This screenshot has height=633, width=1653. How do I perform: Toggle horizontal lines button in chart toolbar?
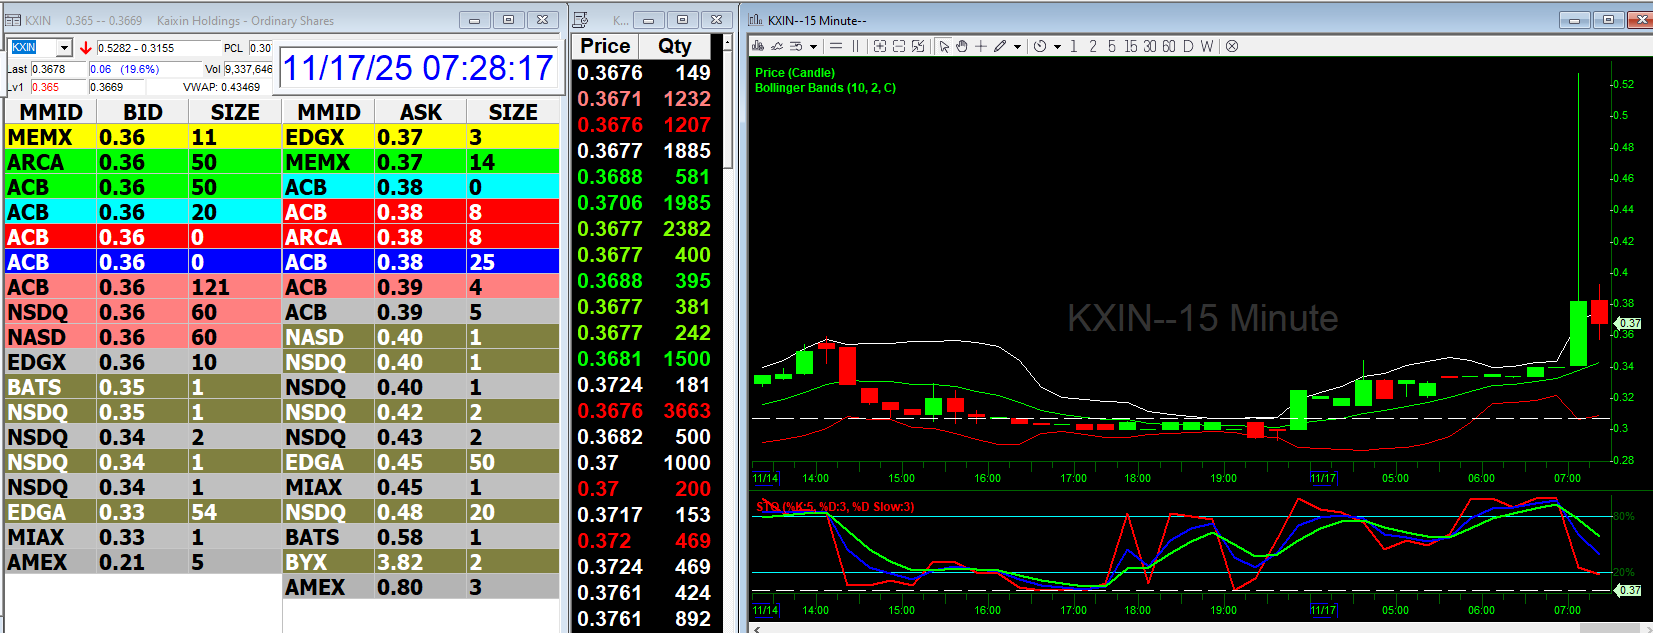click(836, 46)
